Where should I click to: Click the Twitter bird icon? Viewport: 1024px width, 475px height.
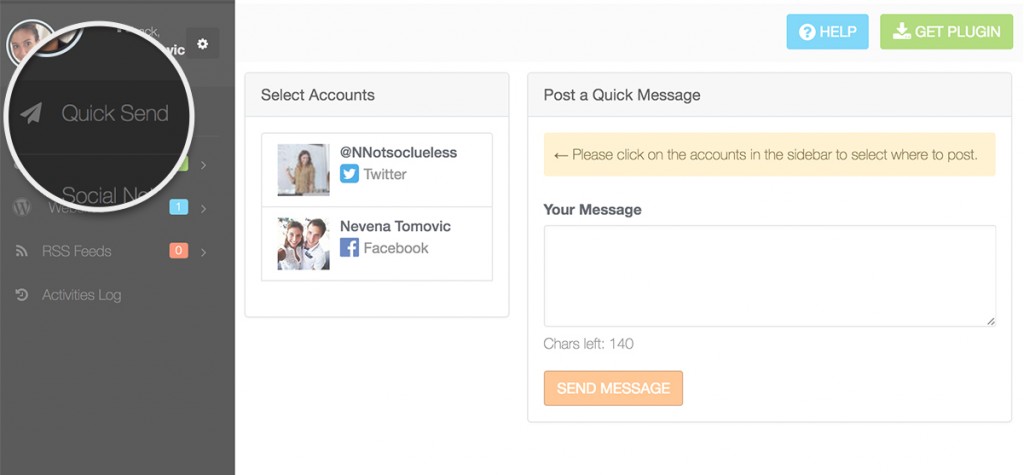tap(349, 174)
